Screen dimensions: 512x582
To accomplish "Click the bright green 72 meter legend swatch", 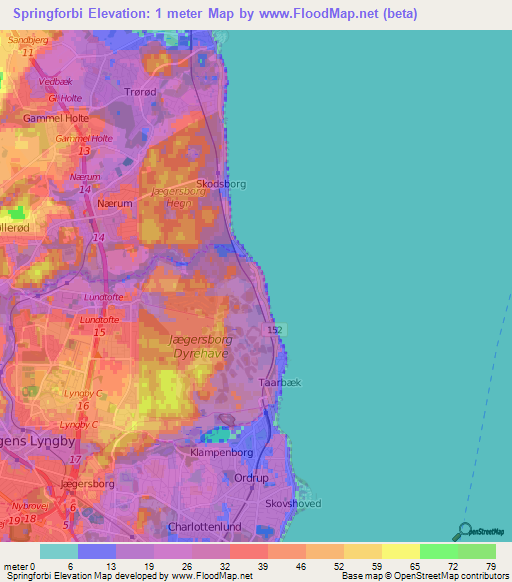I will [439, 552].
